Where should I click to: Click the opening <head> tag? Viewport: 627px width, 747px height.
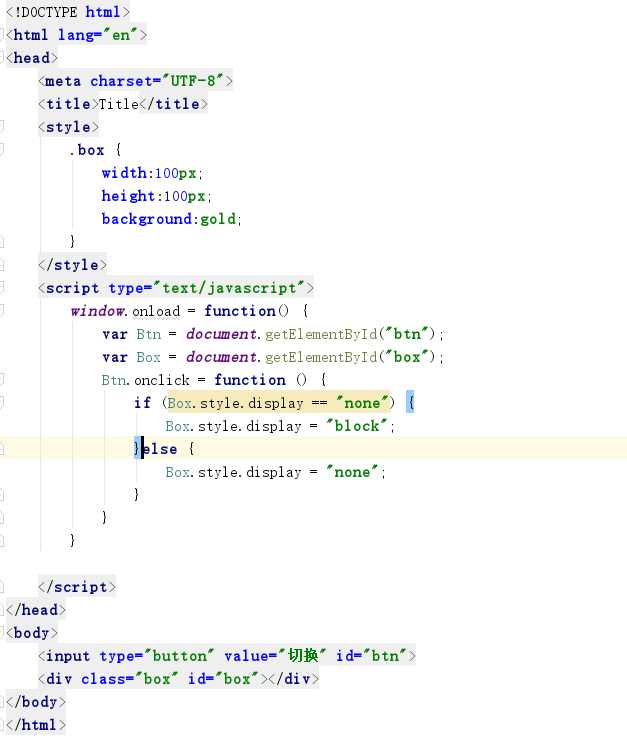(x=32, y=58)
